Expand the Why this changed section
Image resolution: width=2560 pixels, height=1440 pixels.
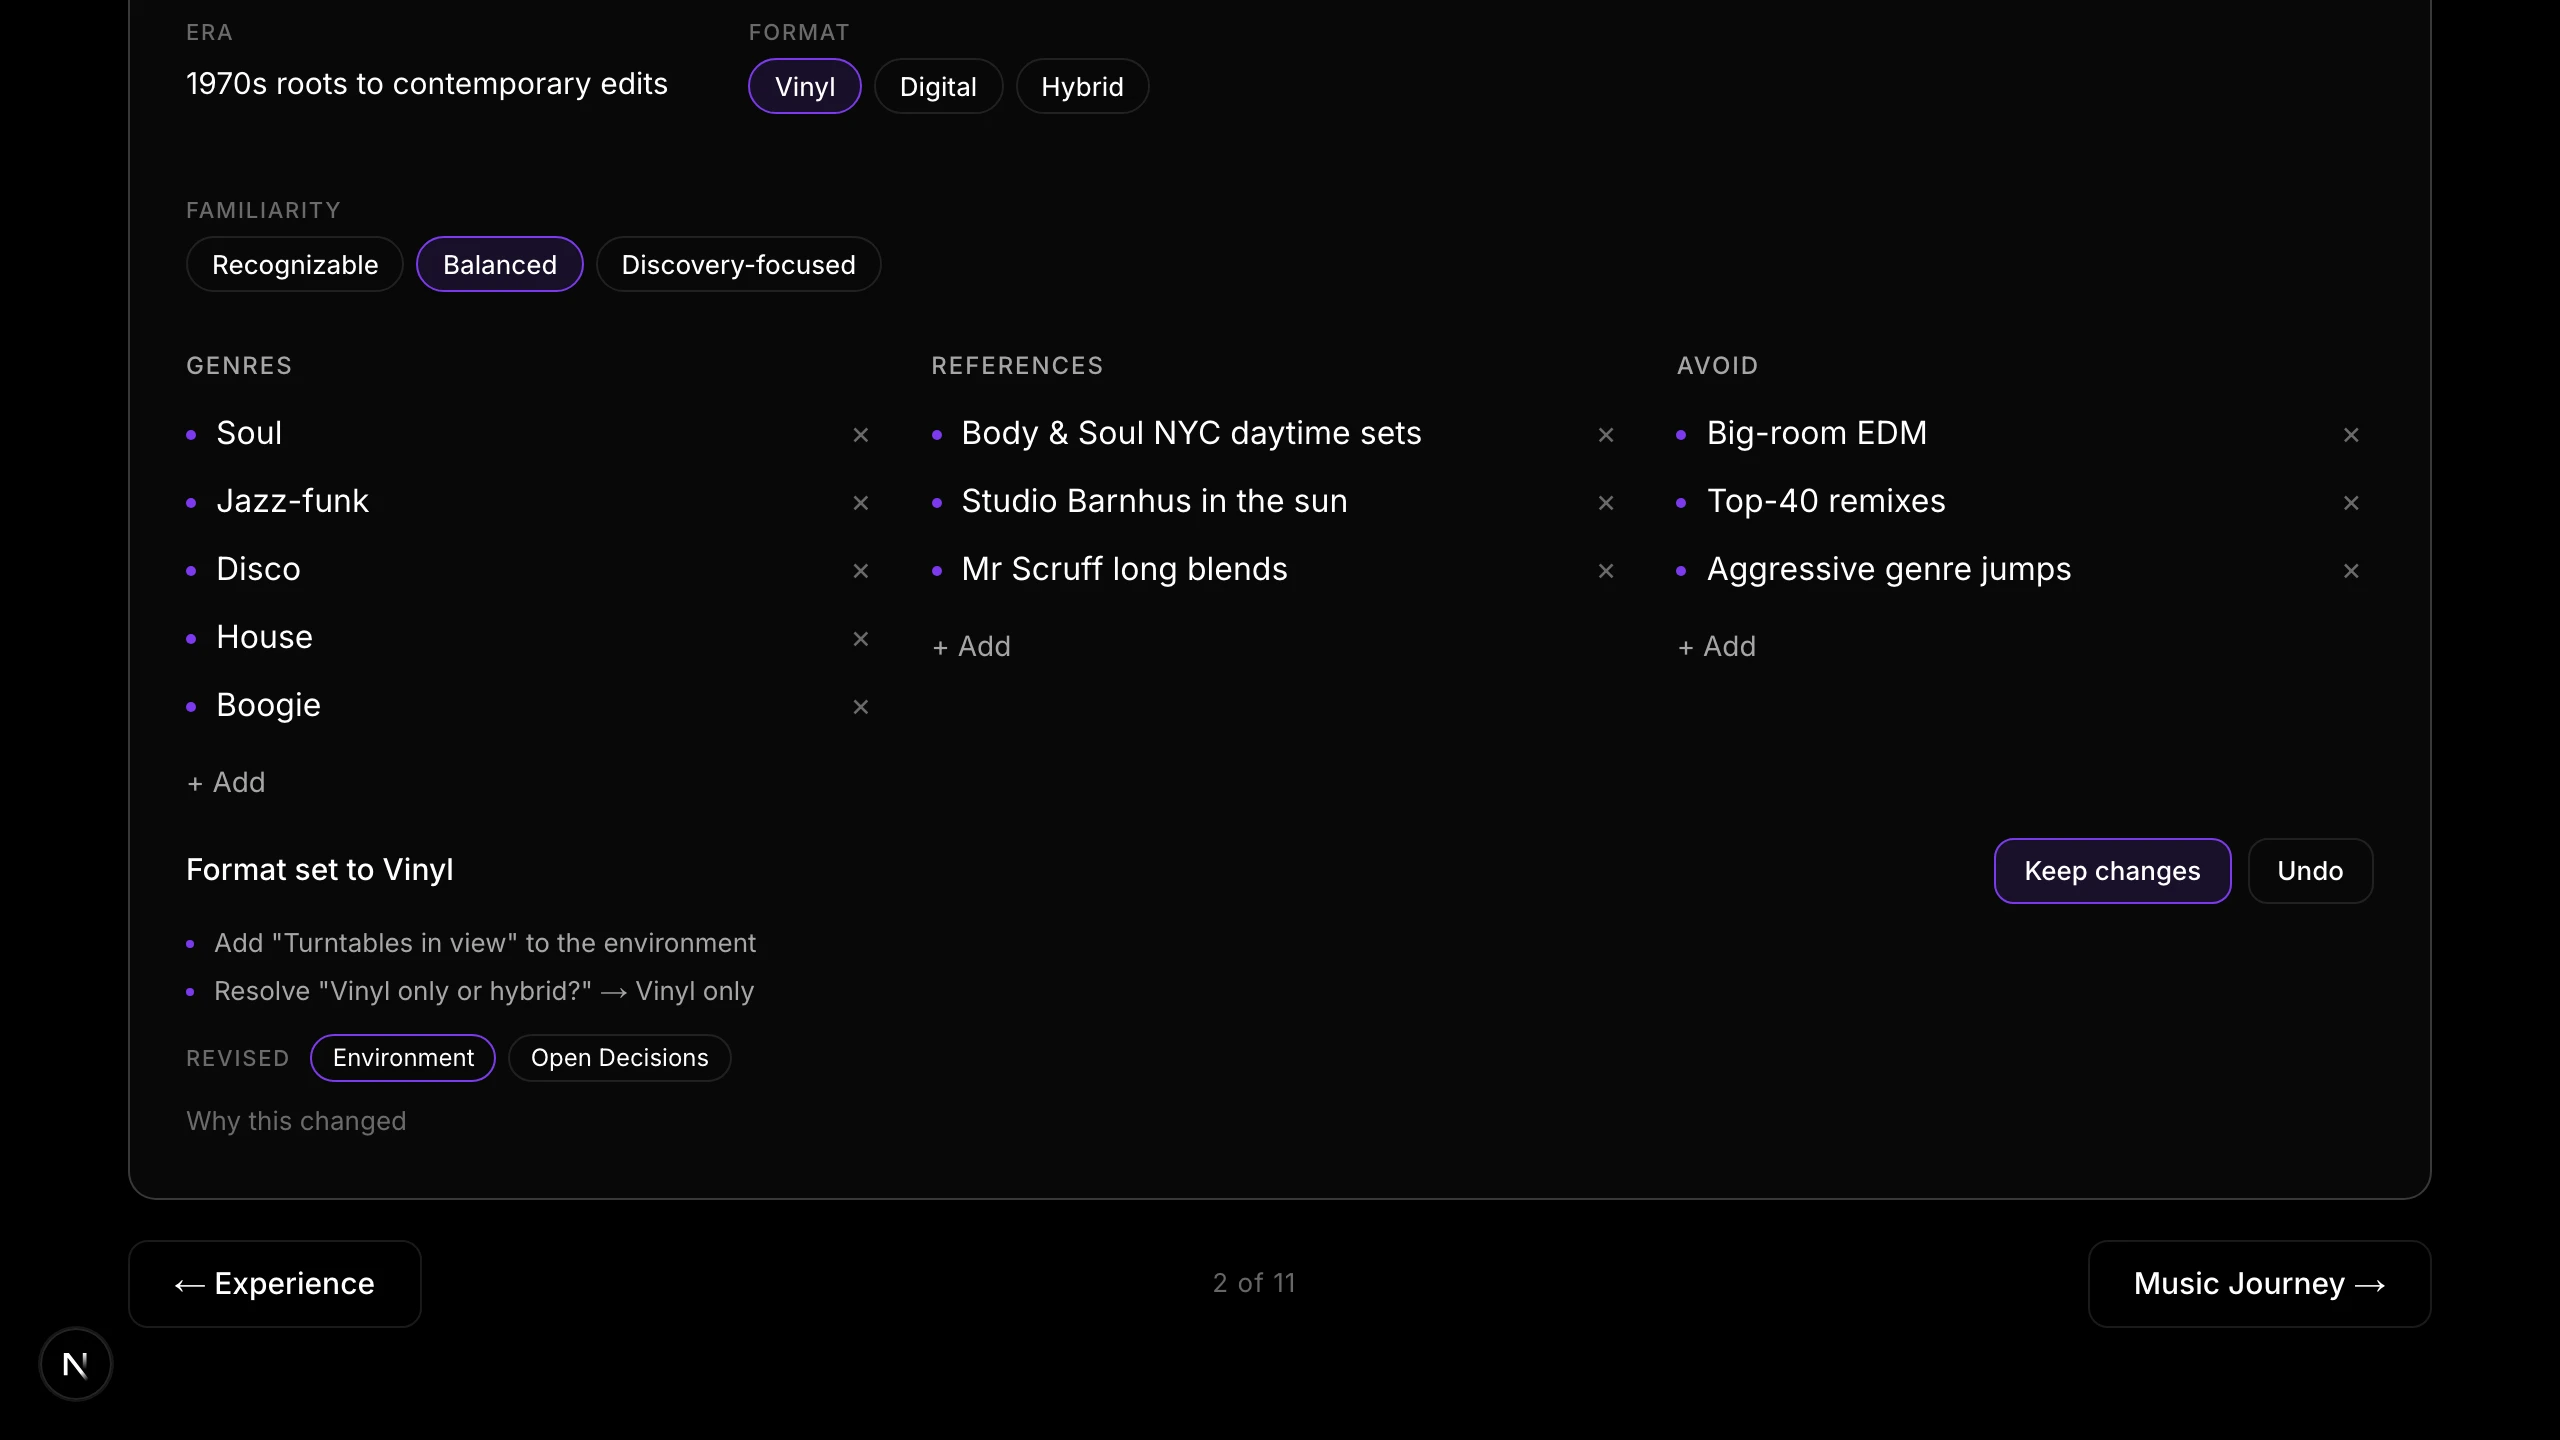(296, 1121)
